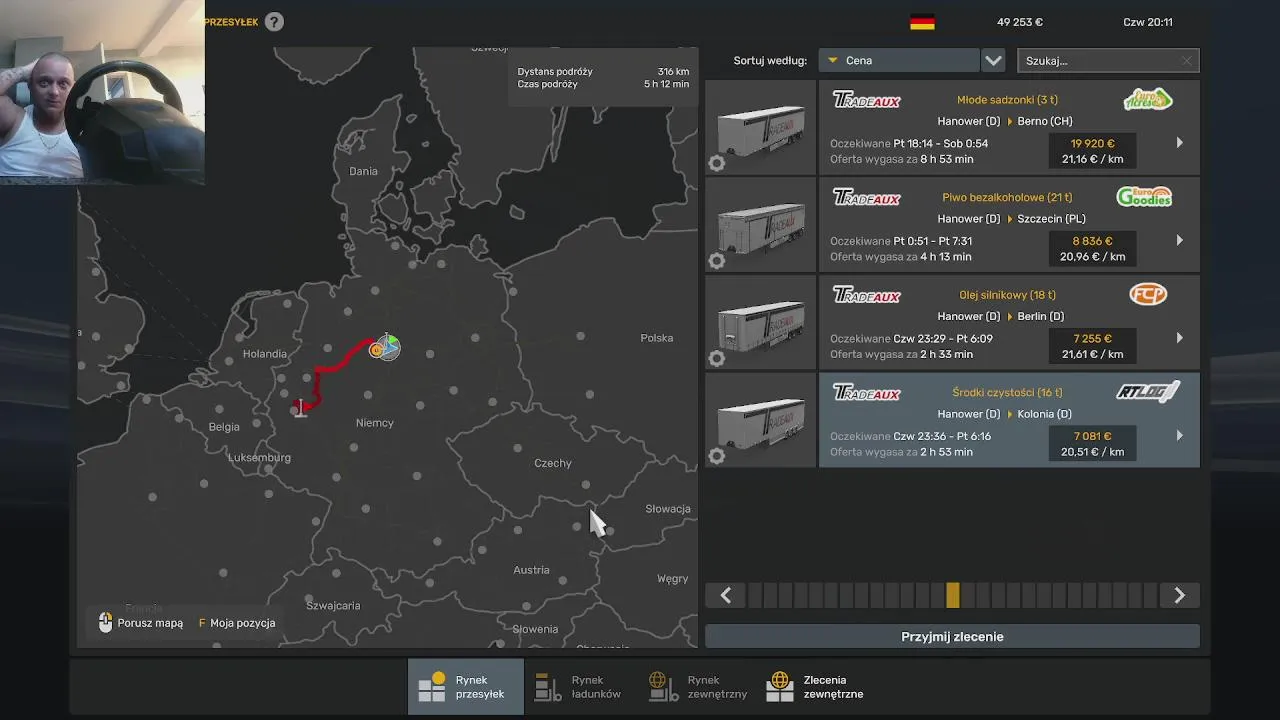1280x720 pixels.
Task: Click the account balance 49 253 €
Action: tap(1019, 22)
